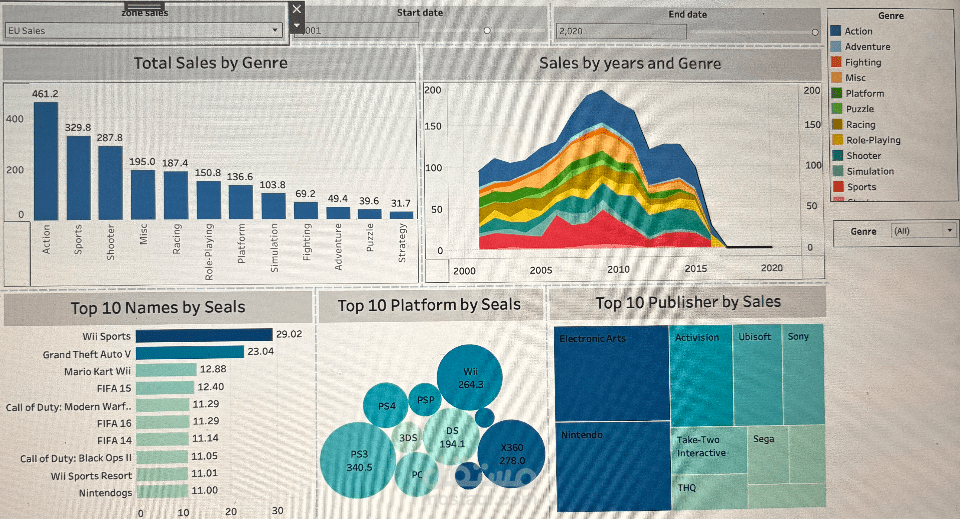The width and height of the screenshot is (960, 519).
Task: Select the PC bubble
Action: click(x=417, y=474)
